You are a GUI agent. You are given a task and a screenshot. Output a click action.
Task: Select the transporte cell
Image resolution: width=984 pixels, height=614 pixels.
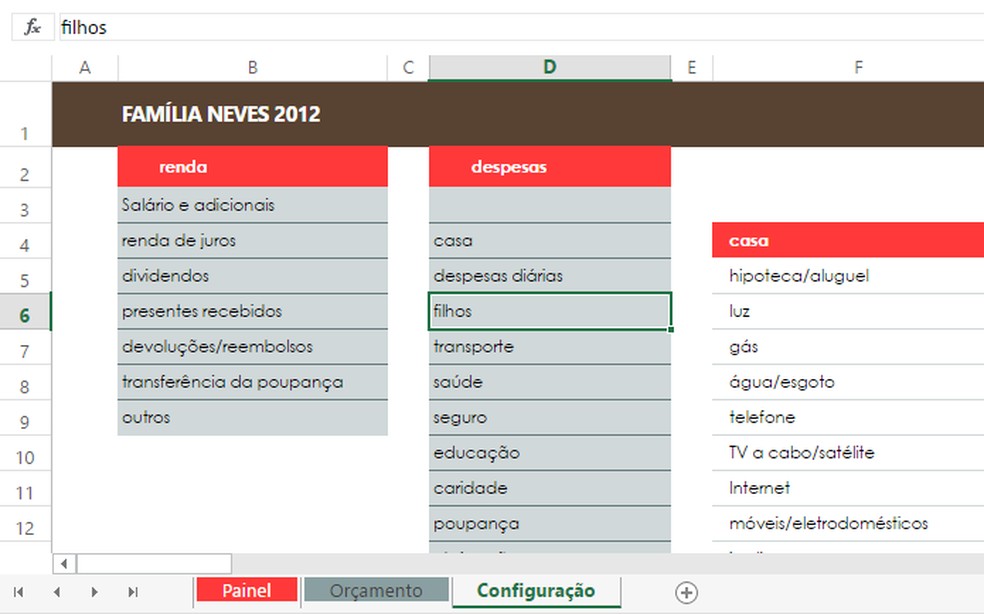549,346
